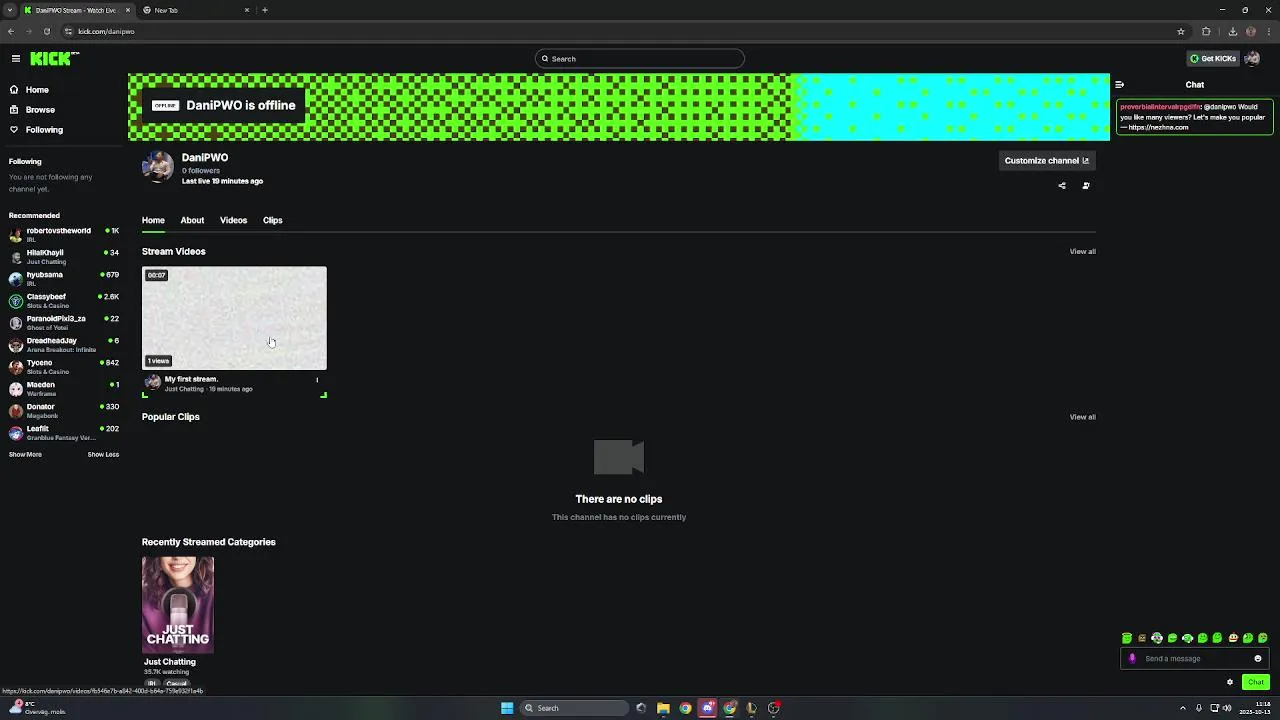This screenshot has width=1280, height=720.
Task: Open recommended channel ParanoidPixi3_za
Action: (x=63, y=323)
